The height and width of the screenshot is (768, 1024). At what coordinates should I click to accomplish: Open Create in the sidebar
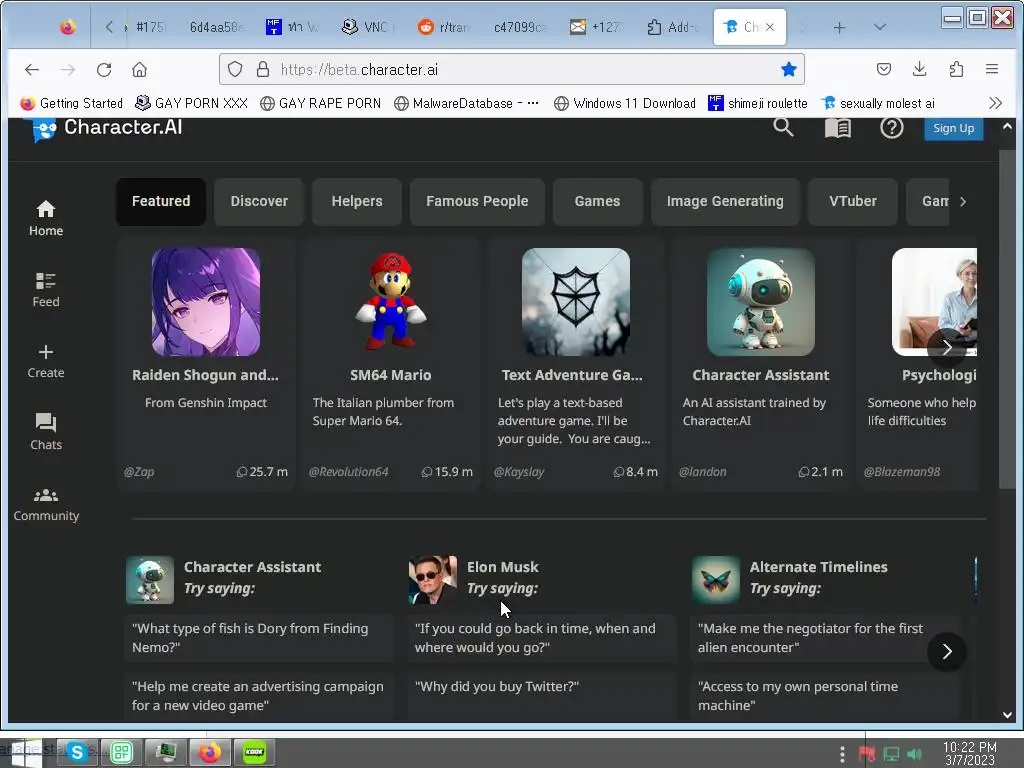pos(46,361)
